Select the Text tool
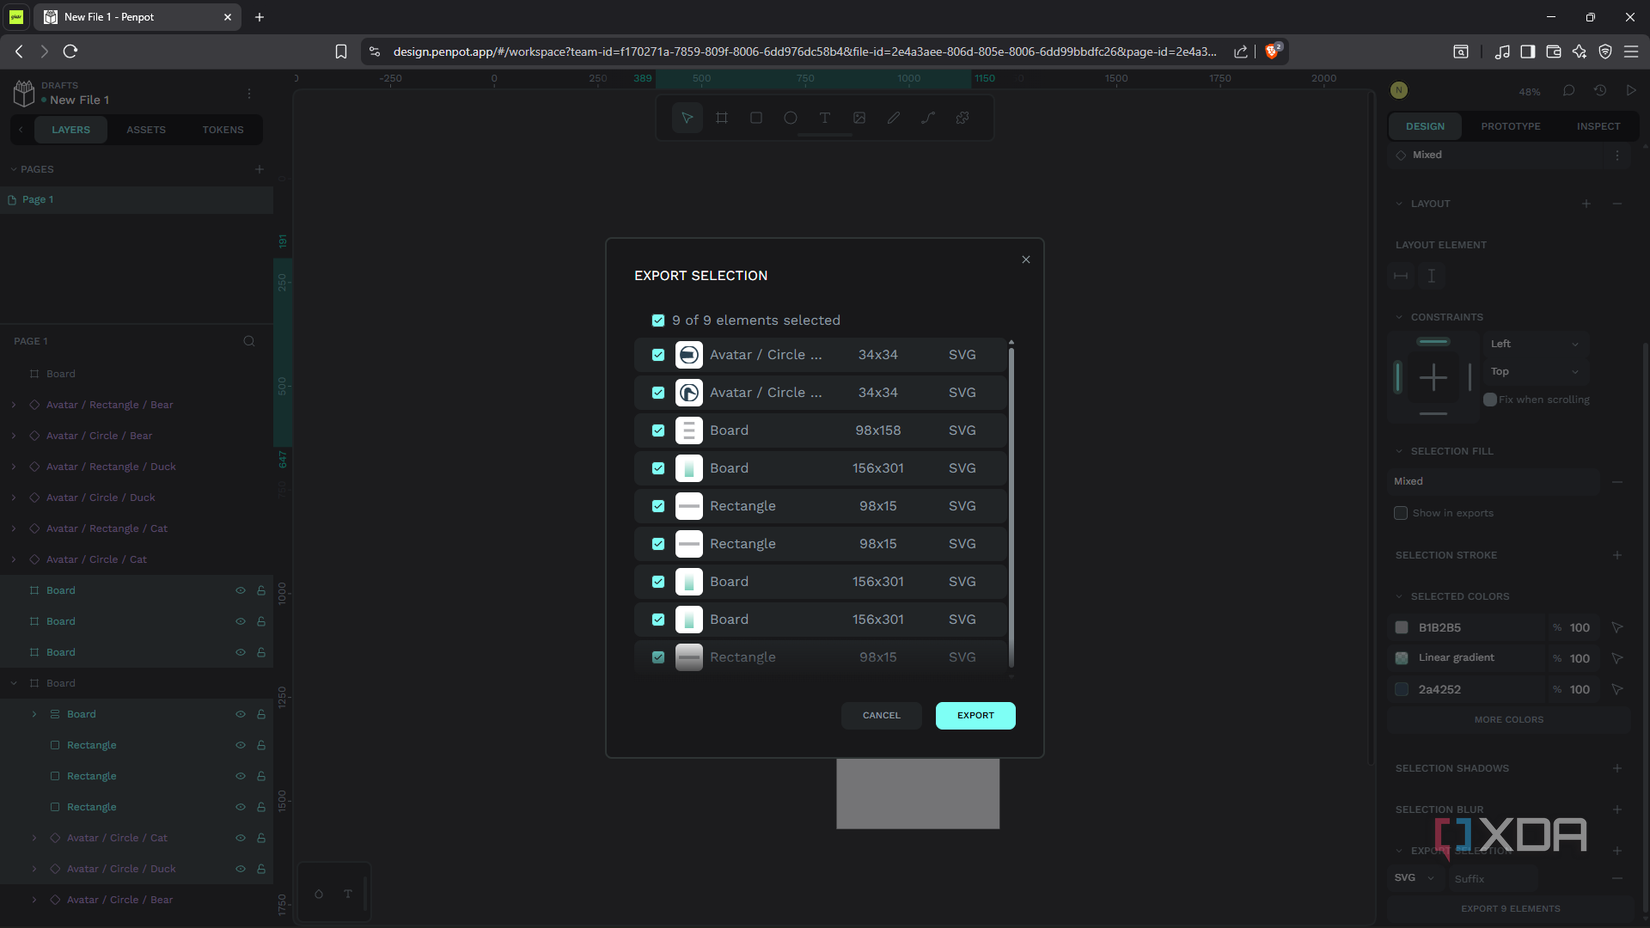Screen dimensions: 1650x928 pyautogui.click(x=825, y=118)
